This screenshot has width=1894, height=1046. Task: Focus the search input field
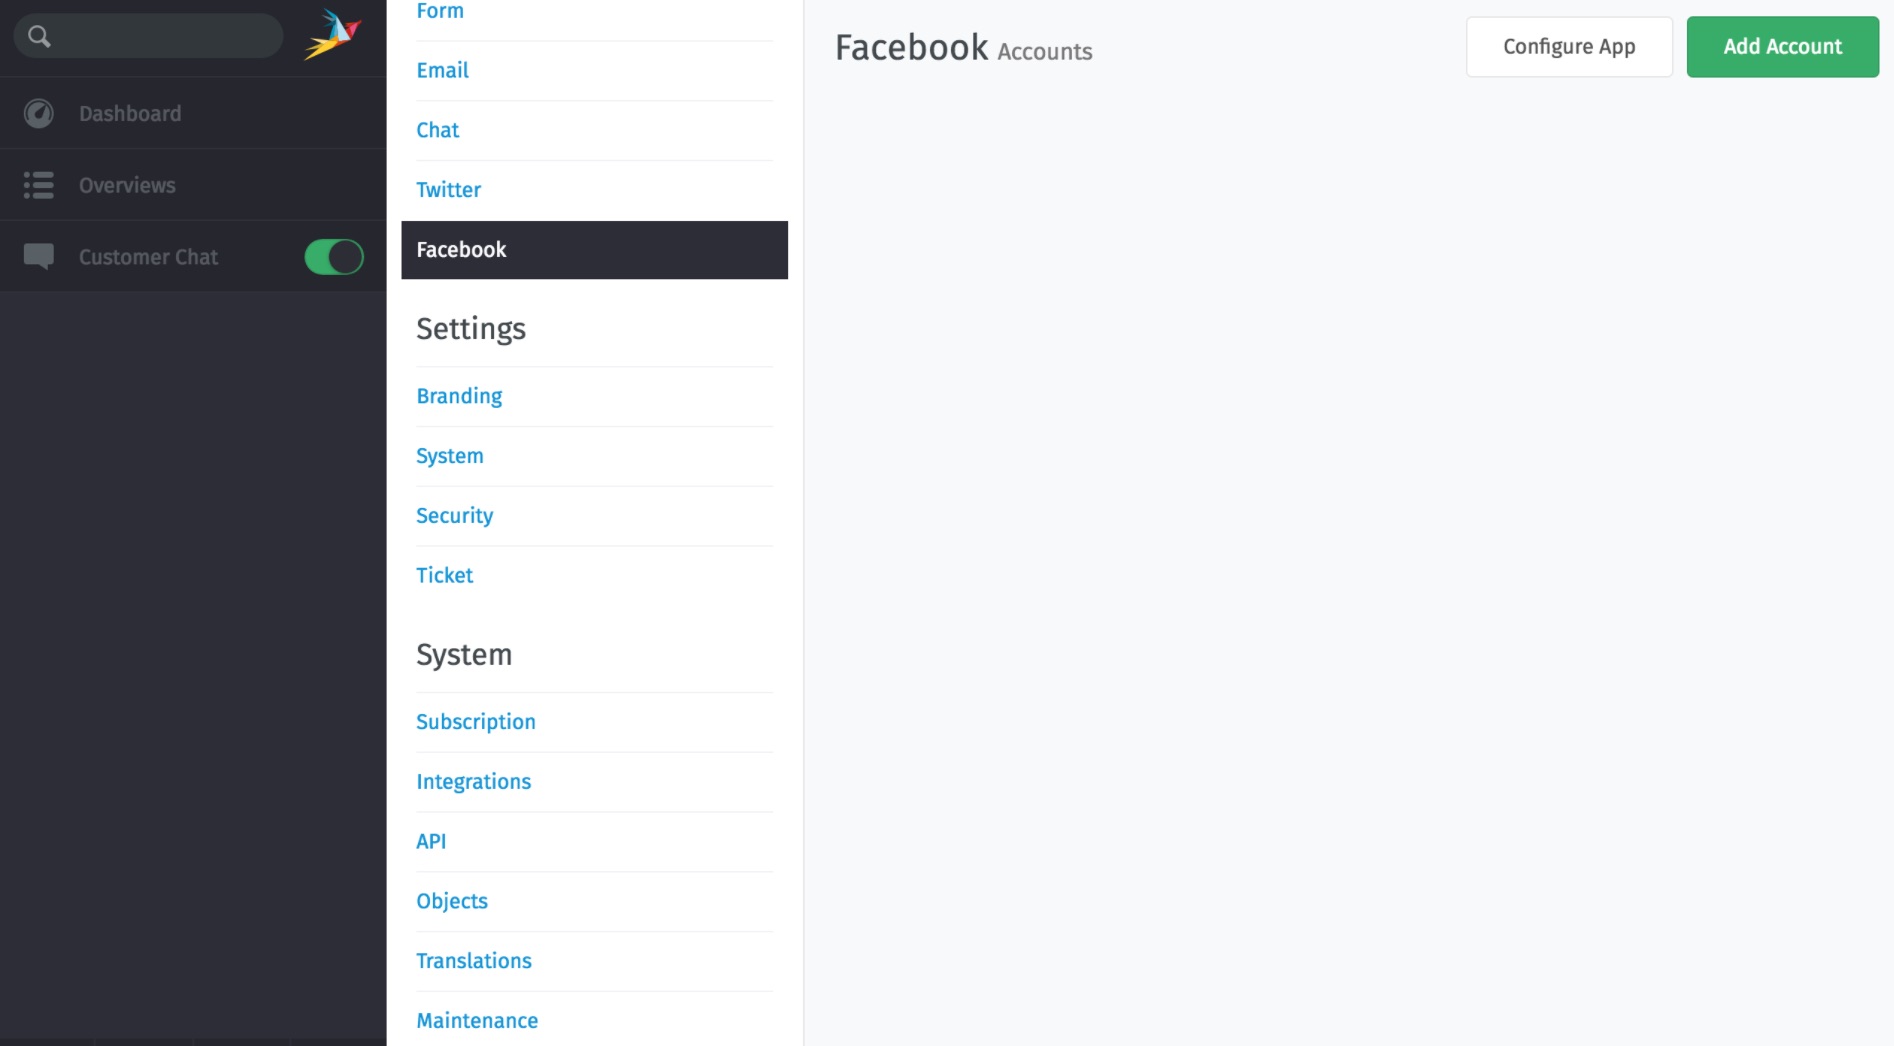pyautogui.click(x=149, y=36)
